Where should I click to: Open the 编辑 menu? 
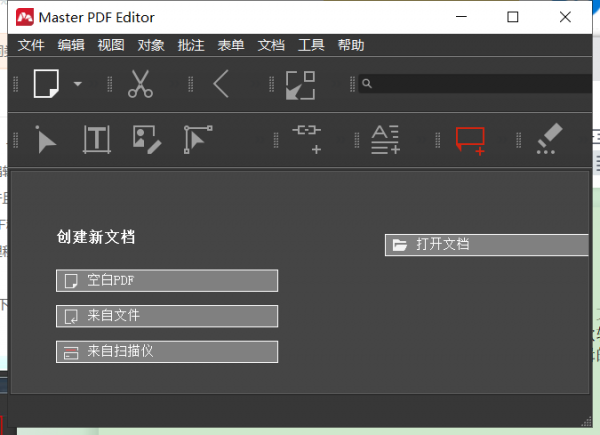pos(71,45)
